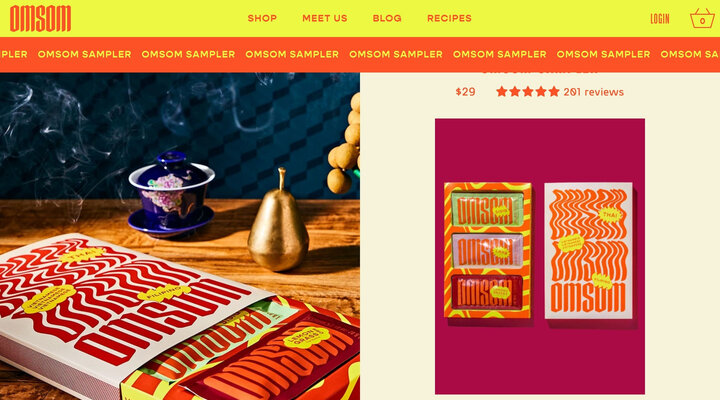Open the SHOP menu item
Screen dimensions: 720x400
coord(262,18)
